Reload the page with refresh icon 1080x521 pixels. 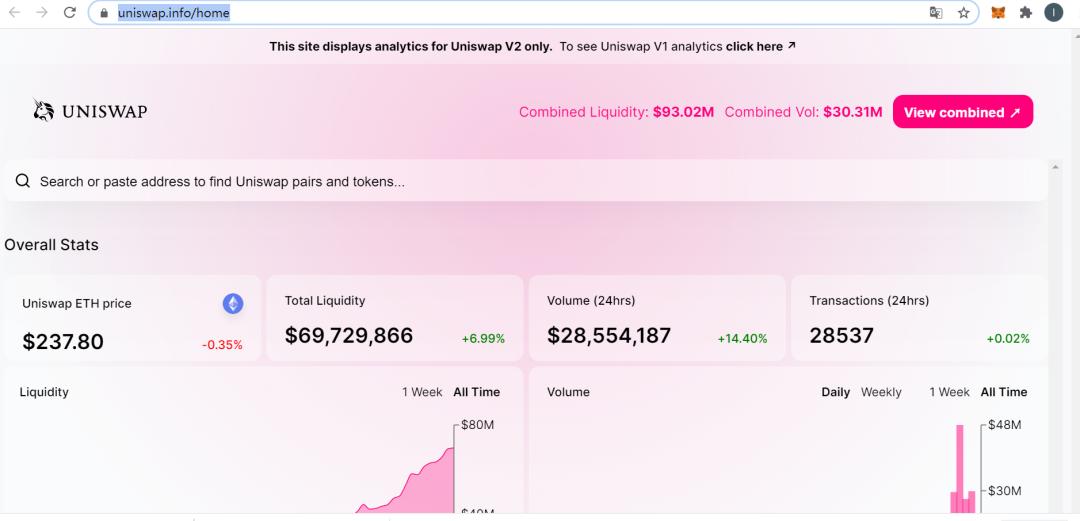pos(70,12)
